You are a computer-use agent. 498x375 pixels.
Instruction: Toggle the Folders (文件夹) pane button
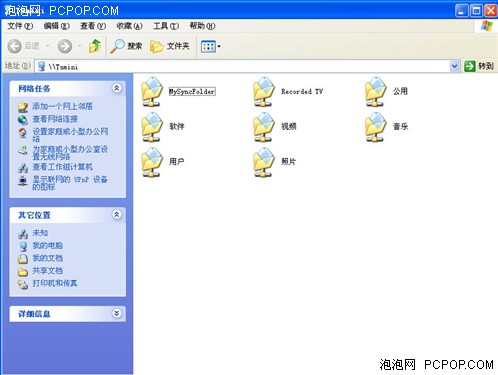tap(169, 46)
